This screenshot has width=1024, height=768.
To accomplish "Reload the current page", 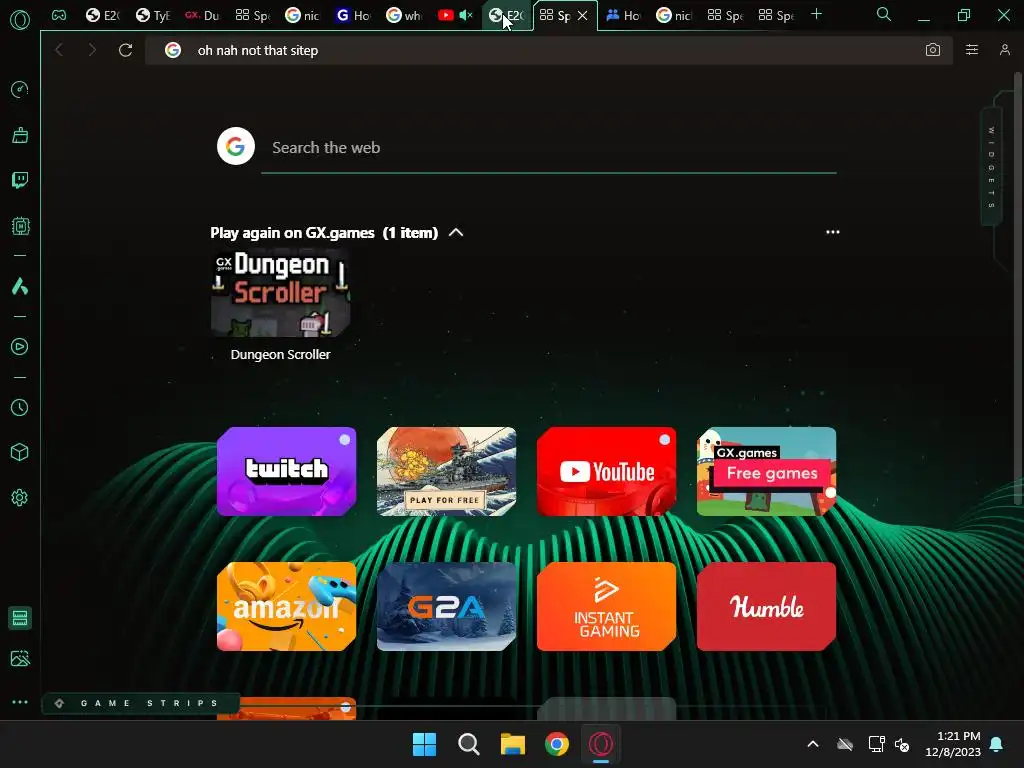I will click(125, 50).
